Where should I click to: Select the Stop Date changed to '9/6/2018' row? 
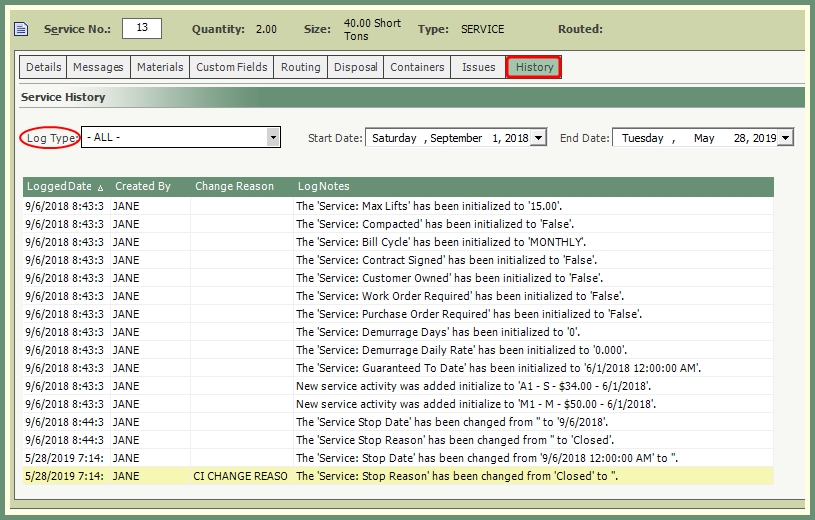click(398, 422)
